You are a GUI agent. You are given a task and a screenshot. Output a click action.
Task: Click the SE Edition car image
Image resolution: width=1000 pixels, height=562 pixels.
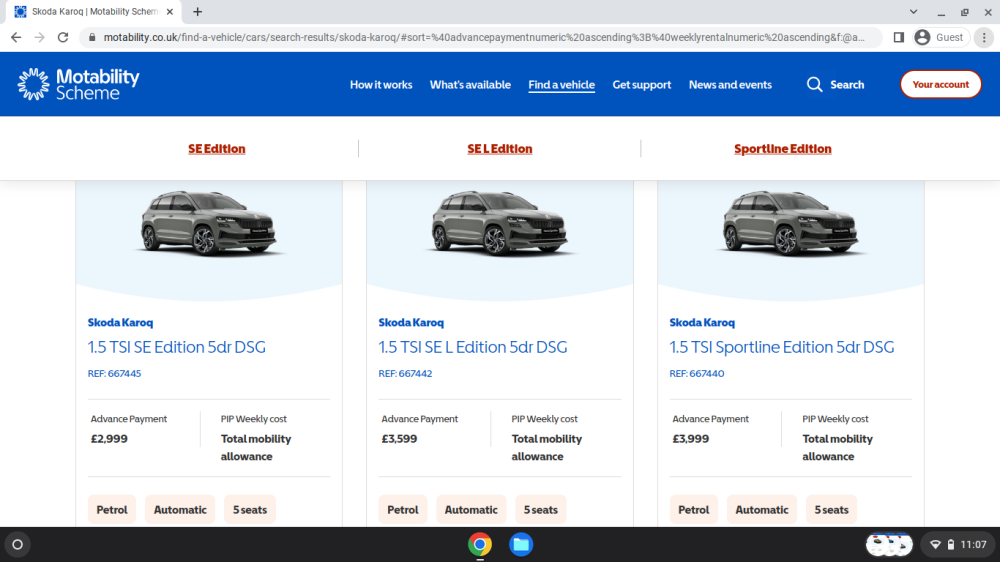[x=209, y=223]
